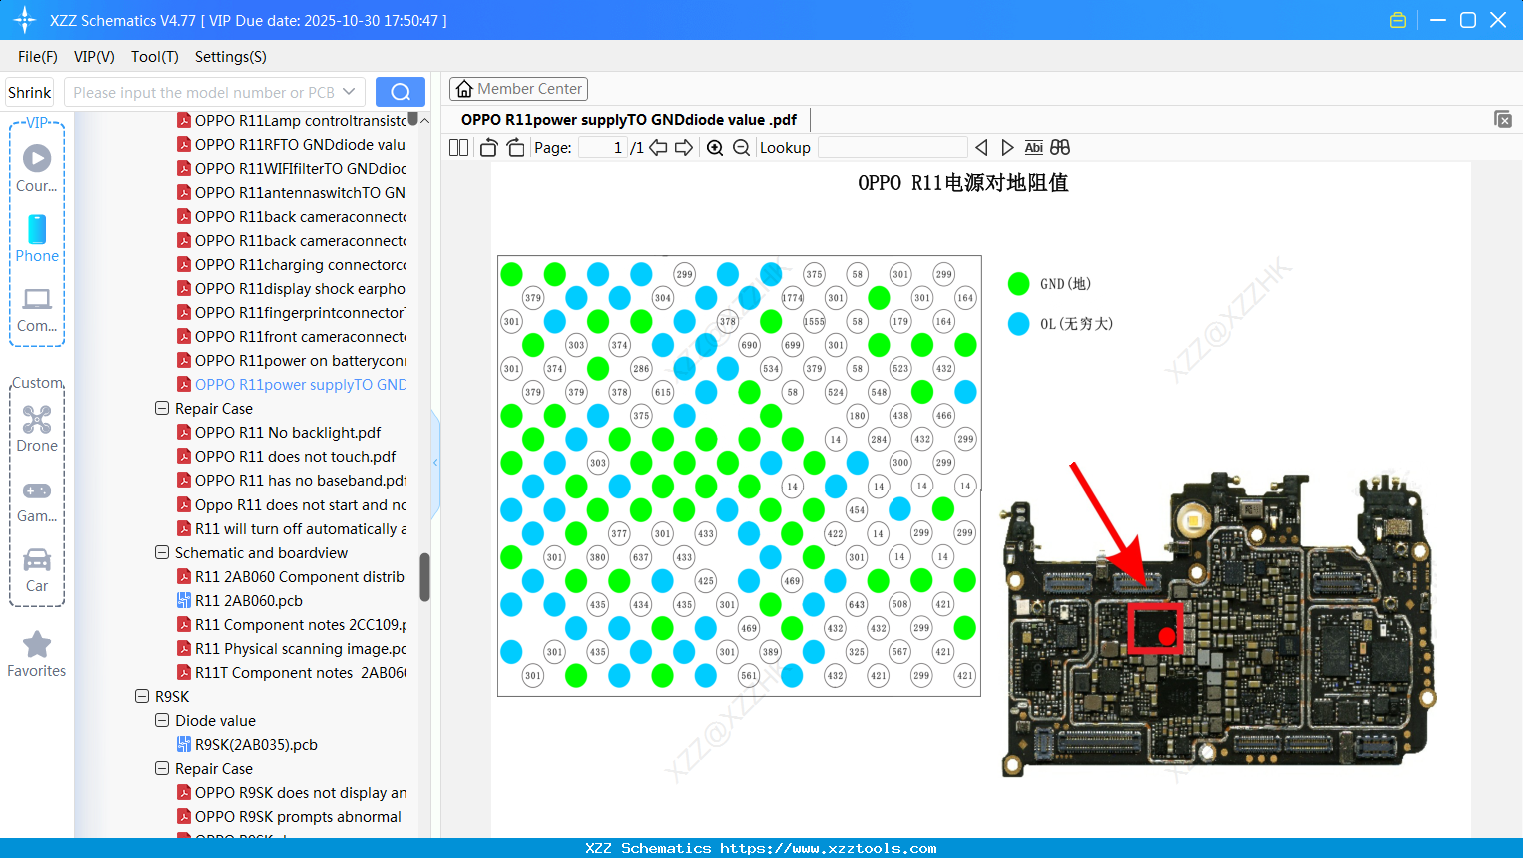Rotate the page counterclockwise
Viewport: 1523px width, 858px height.
pos(487,147)
